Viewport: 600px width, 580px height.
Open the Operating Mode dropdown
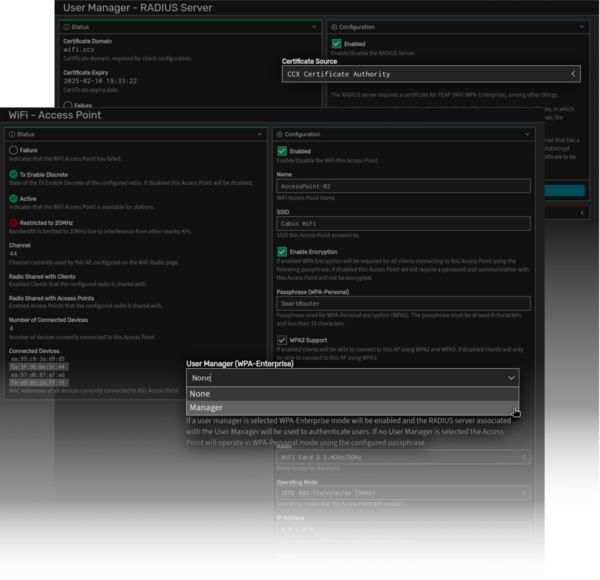point(403,493)
